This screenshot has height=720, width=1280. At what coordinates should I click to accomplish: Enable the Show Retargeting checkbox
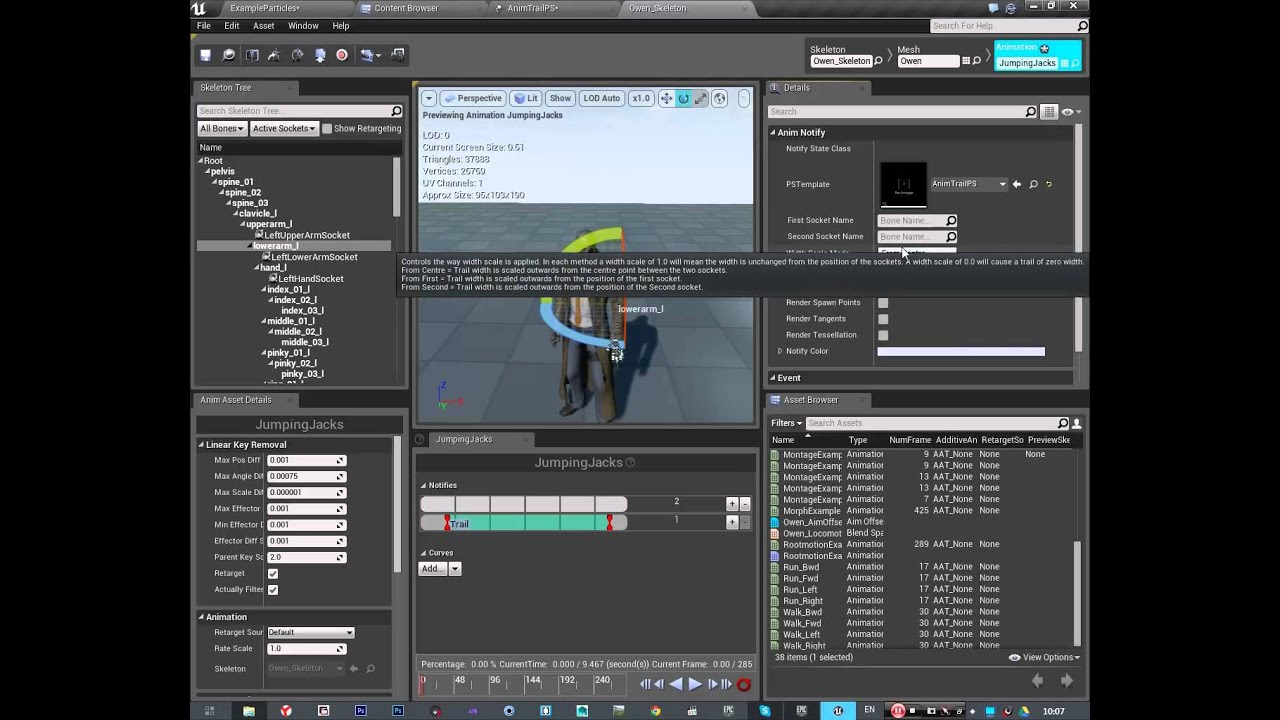[x=327, y=128]
